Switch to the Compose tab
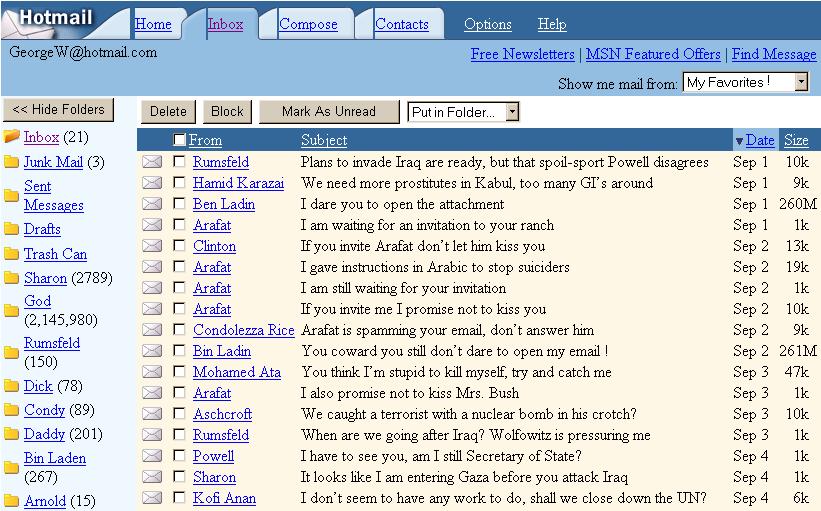Screen dimensions: 821x511 coord(308,24)
